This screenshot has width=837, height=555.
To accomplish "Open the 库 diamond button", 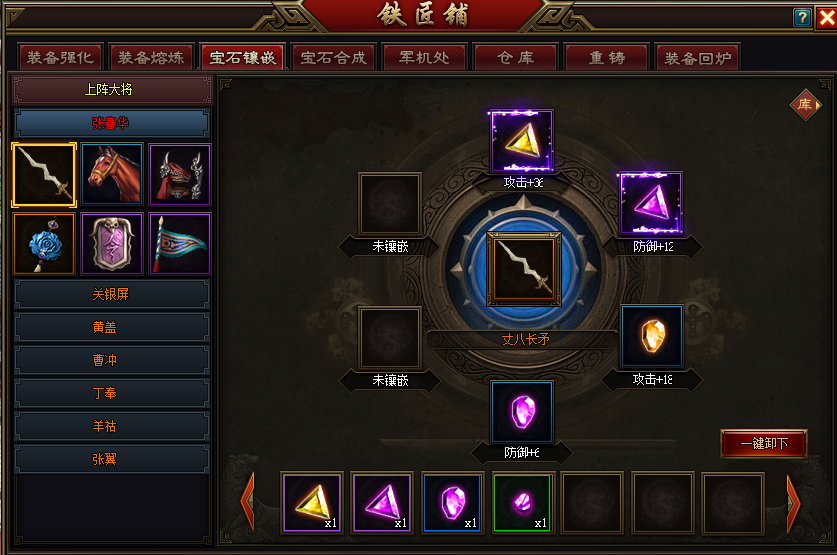I will [805, 105].
